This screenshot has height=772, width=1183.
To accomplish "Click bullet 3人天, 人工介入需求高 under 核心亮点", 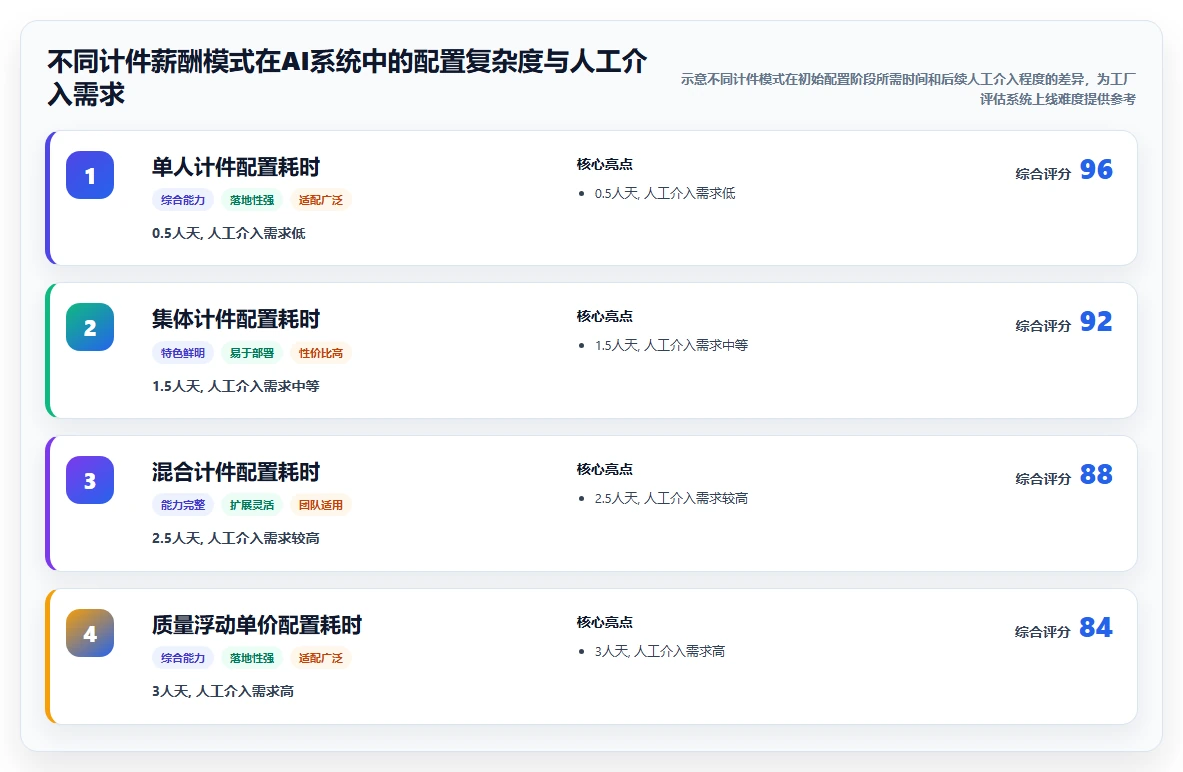I will point(659,651).
